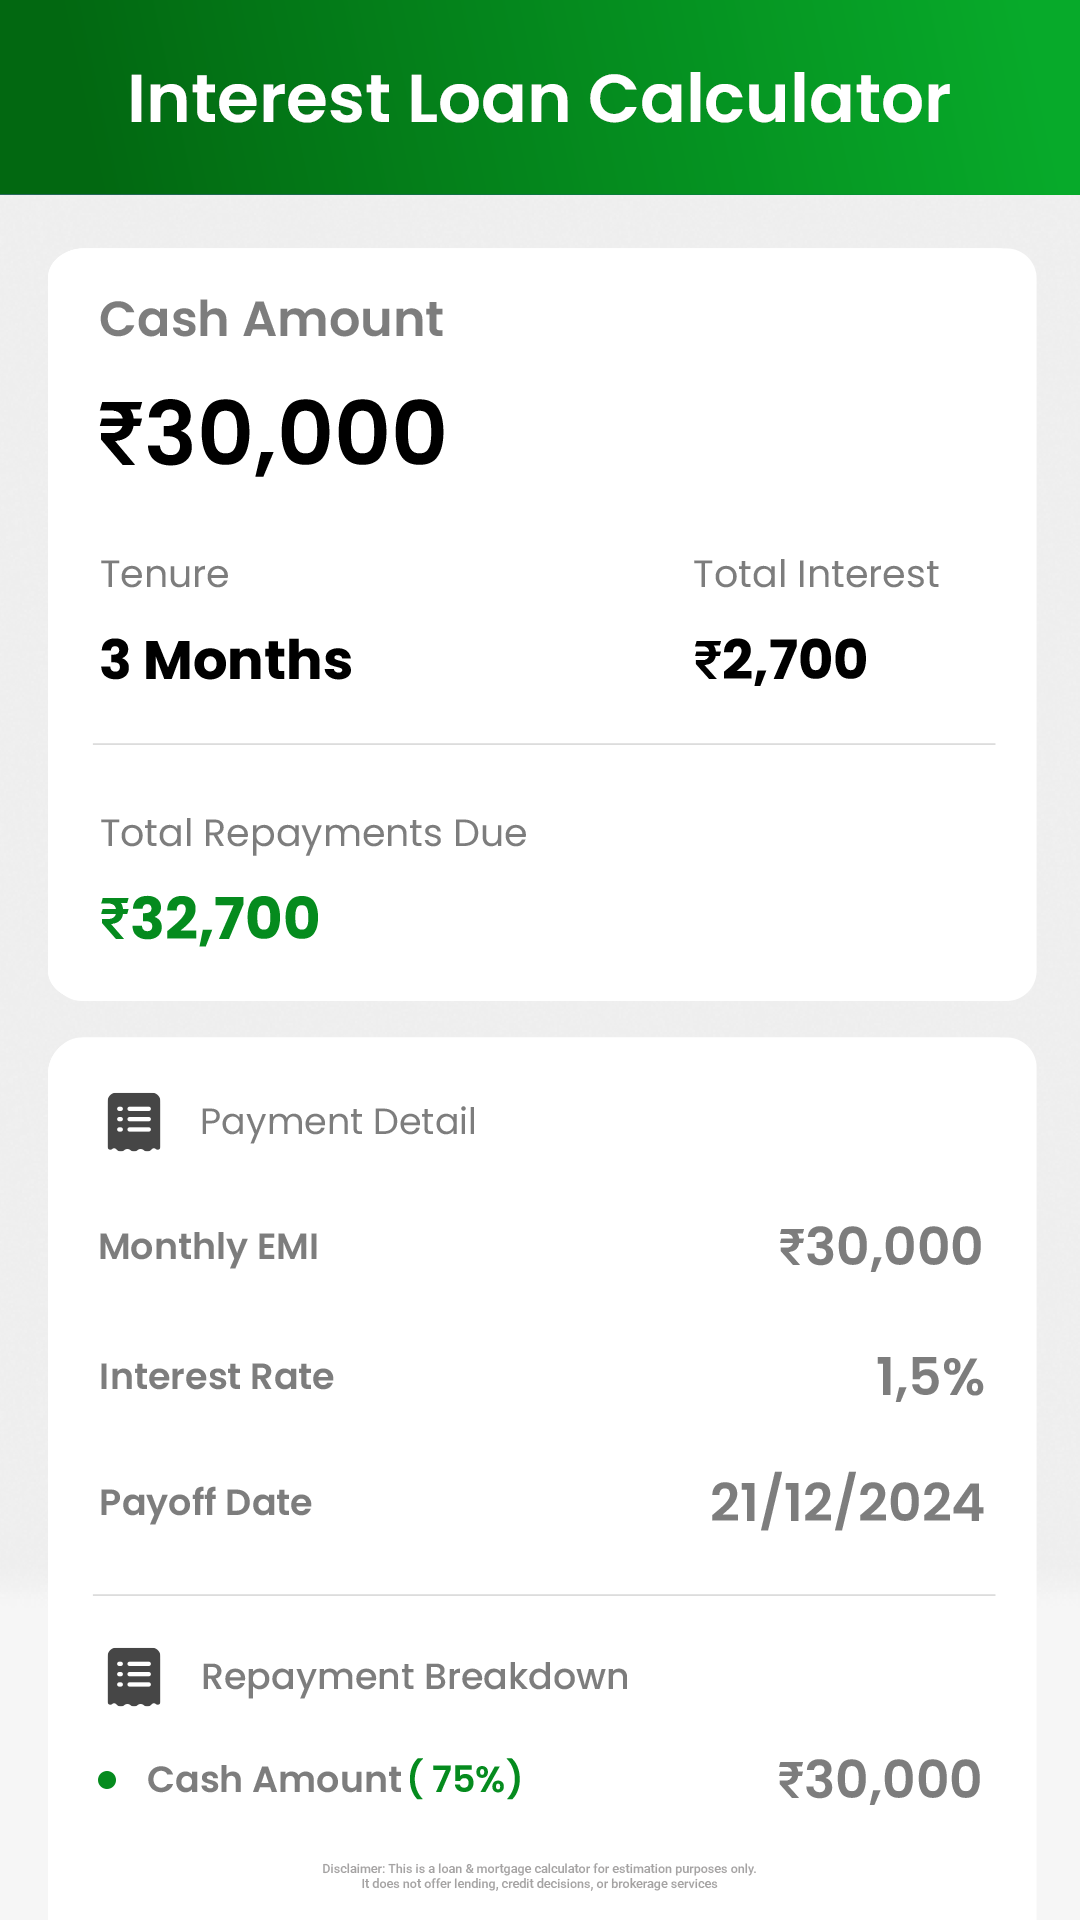Tap the Repayment Breakdown receipt icon

(134, 1677)
